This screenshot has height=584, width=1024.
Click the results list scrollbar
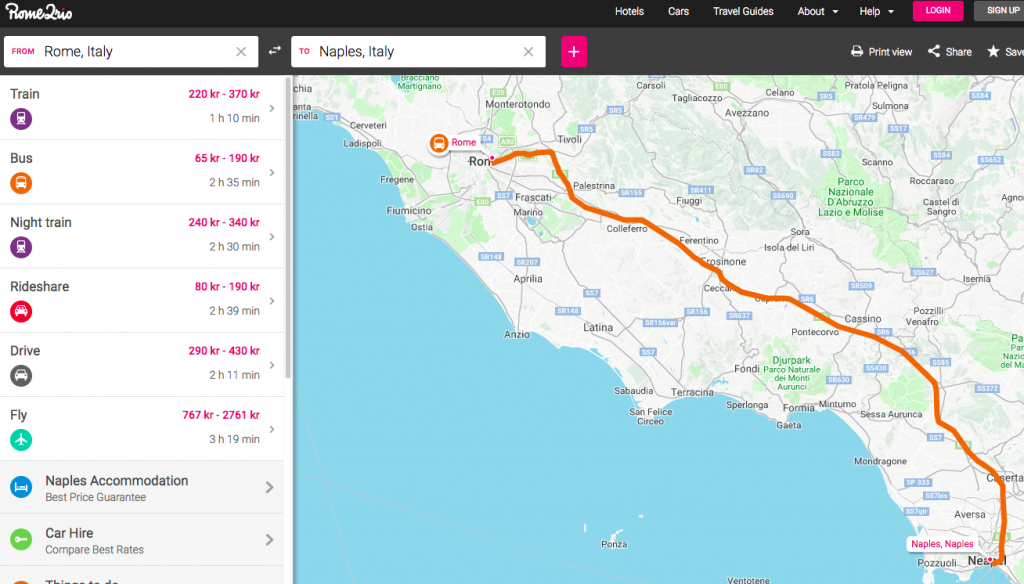click(288, 229)
